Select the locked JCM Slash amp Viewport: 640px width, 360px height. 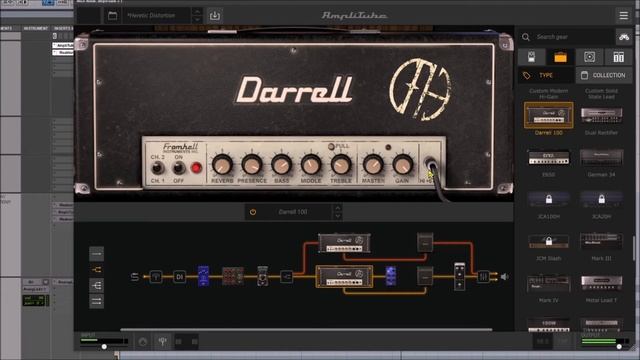pos(549,241)
